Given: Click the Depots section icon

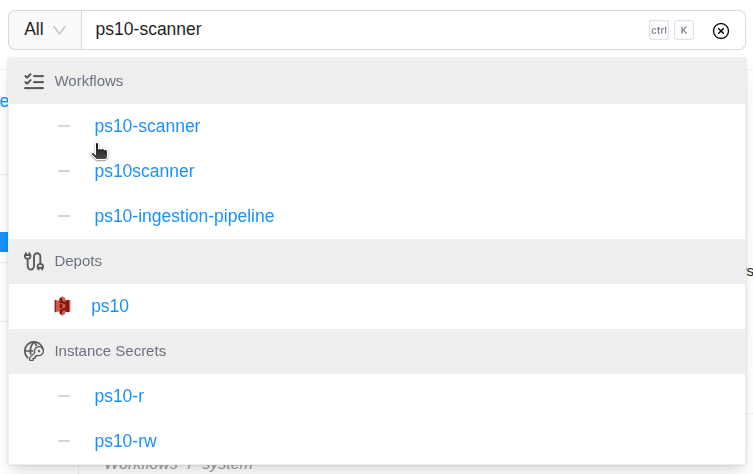Looking at the screenshot, I should (34, 261).
